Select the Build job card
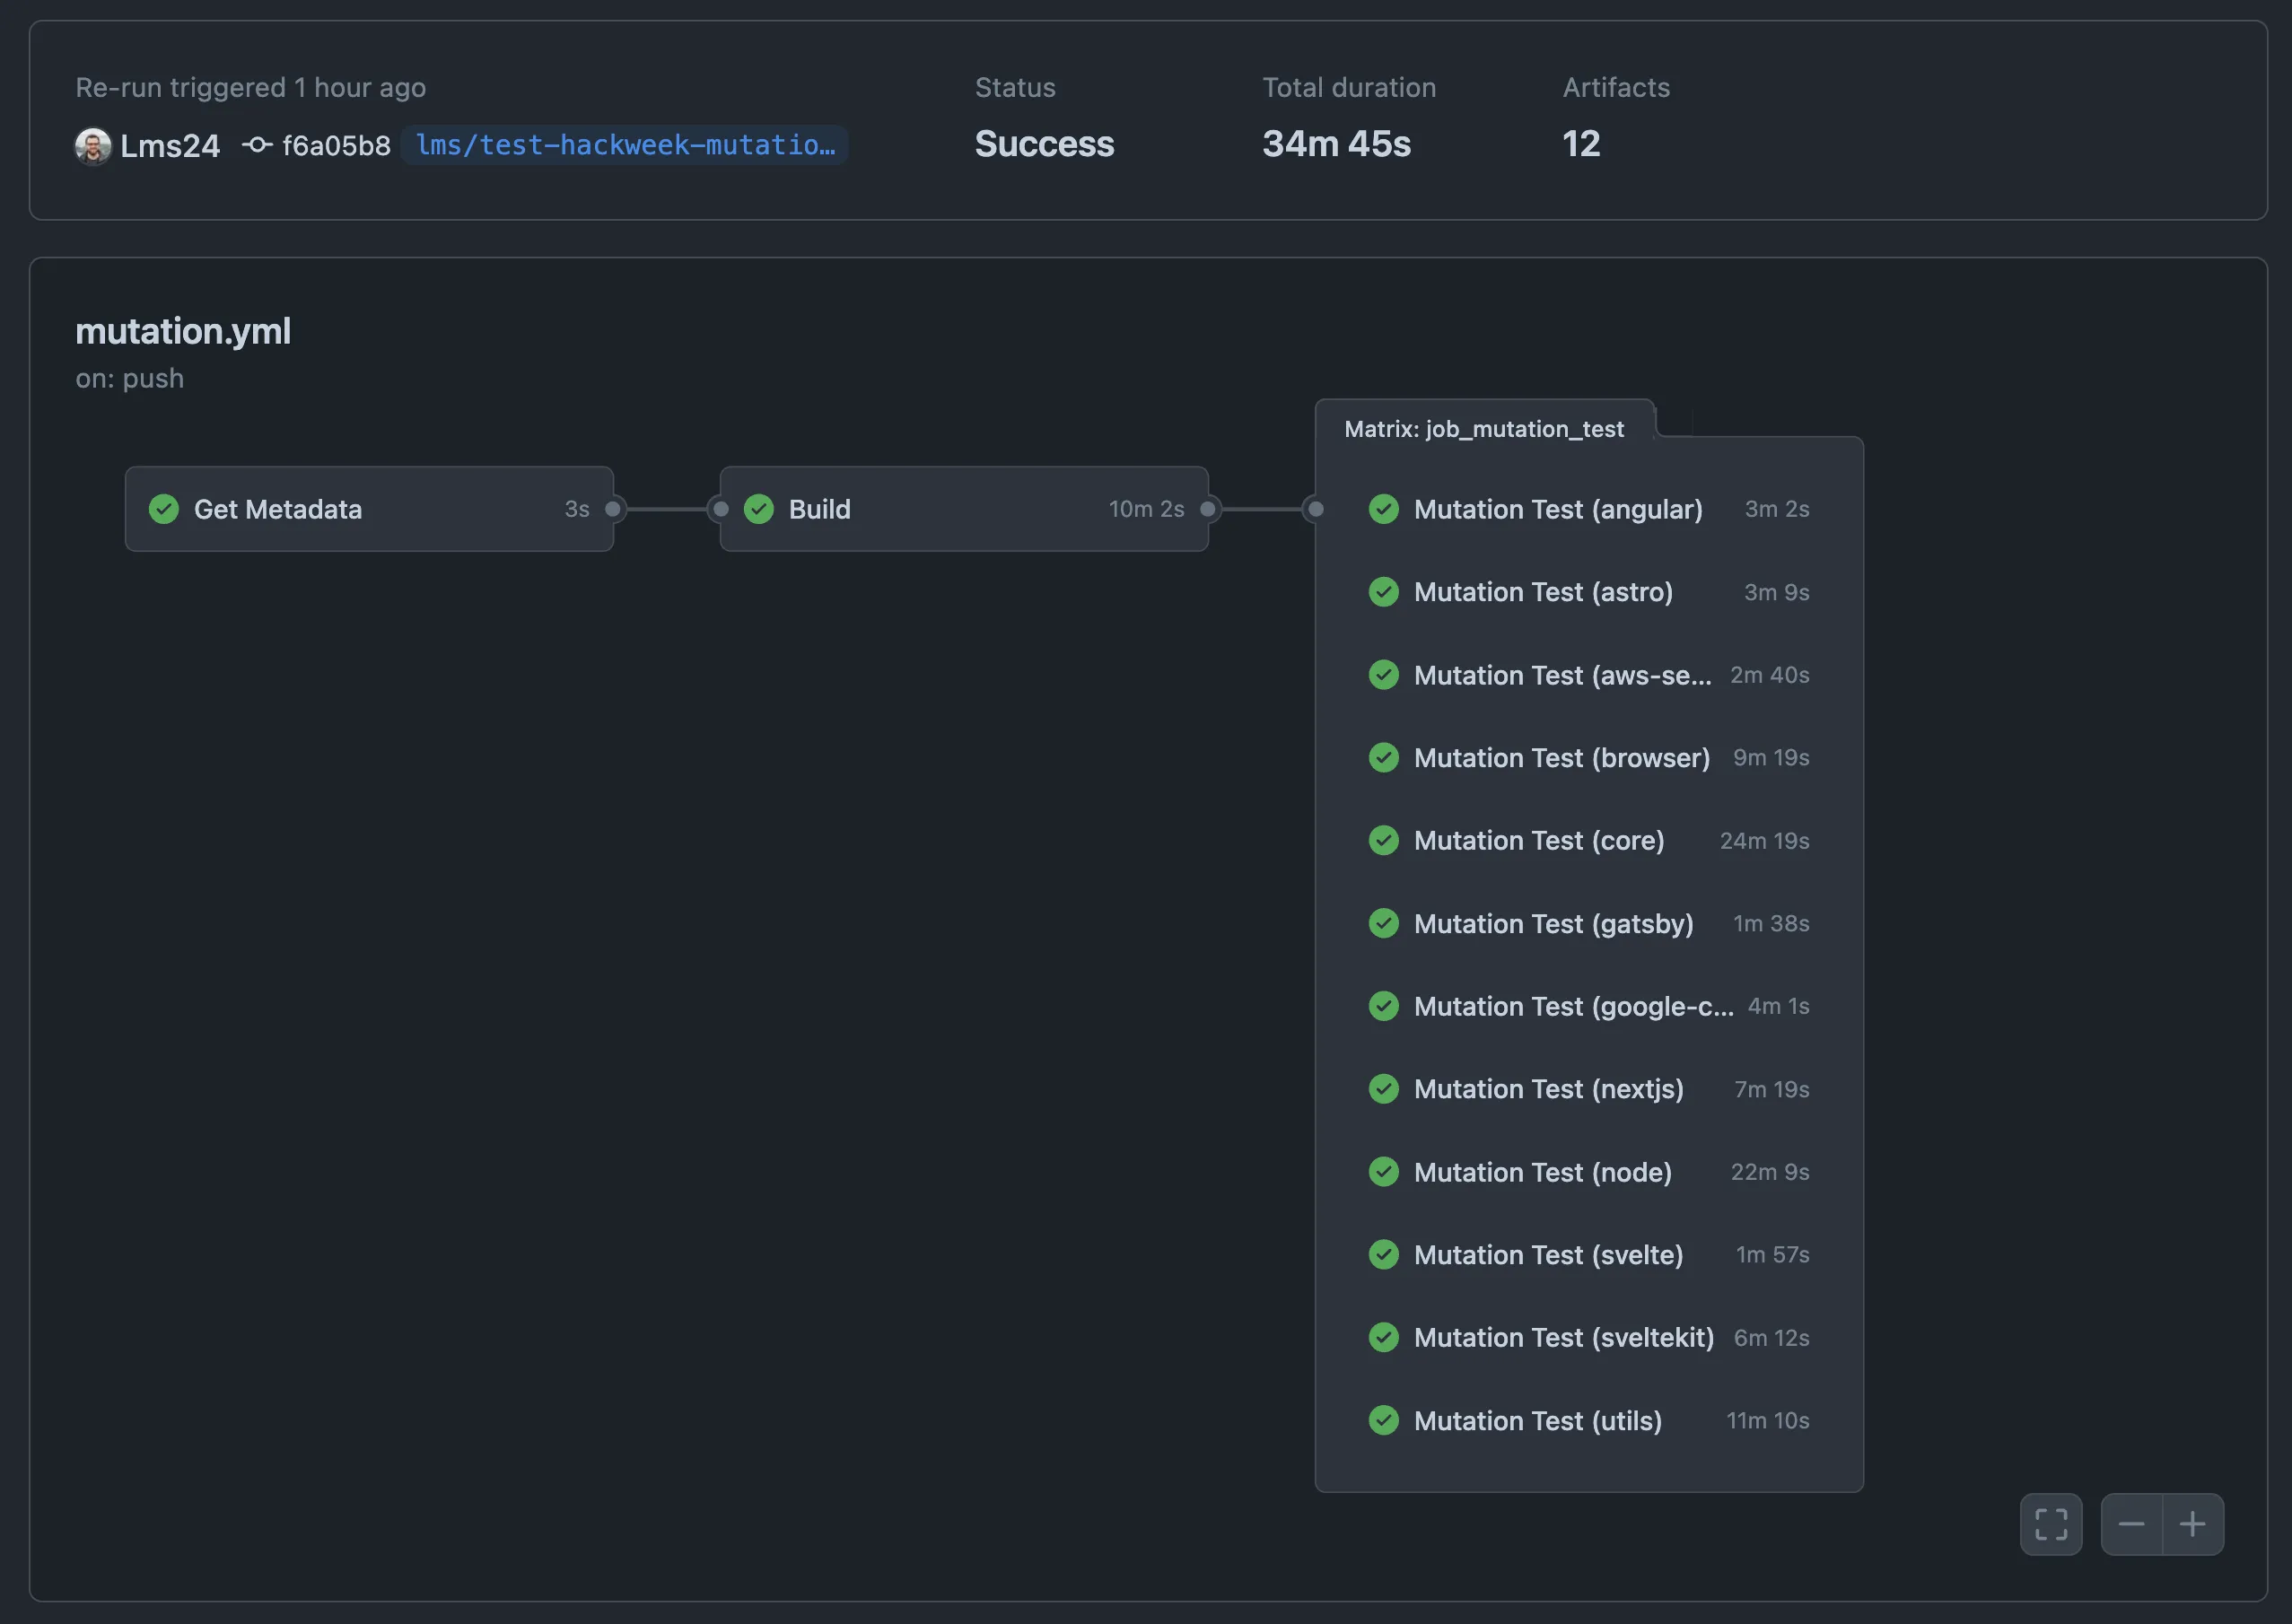 coord(962,509)
